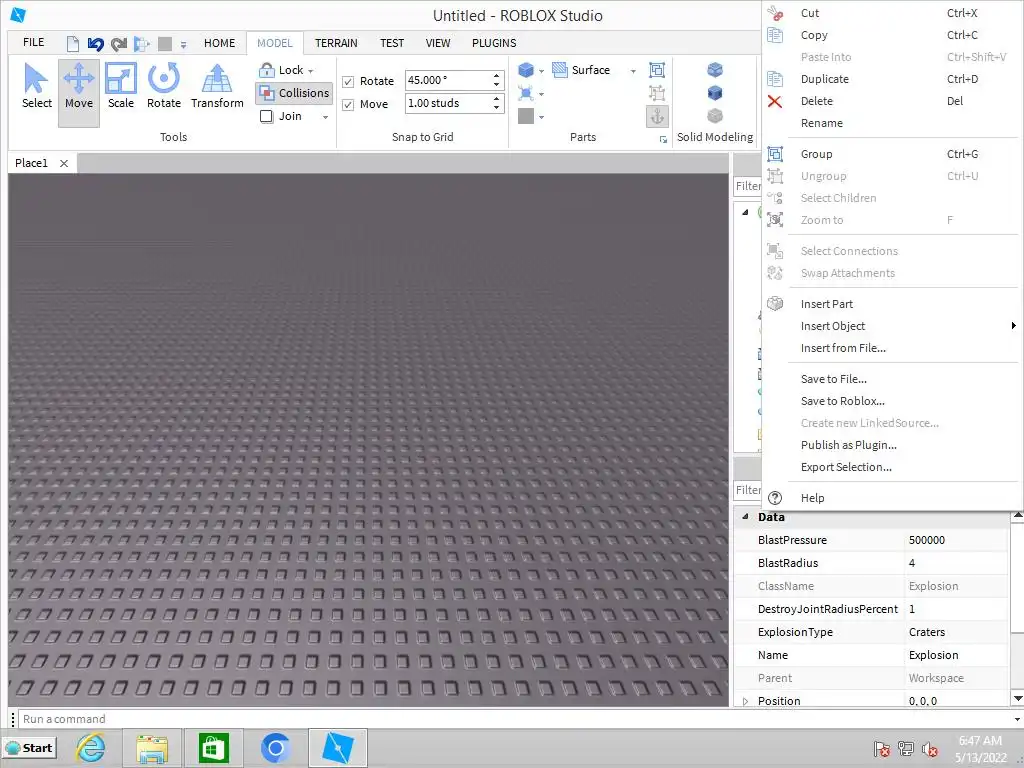1024x768 pixels.
Task: Open the Material dropdown arrow
Action: [x=541, y=95]
